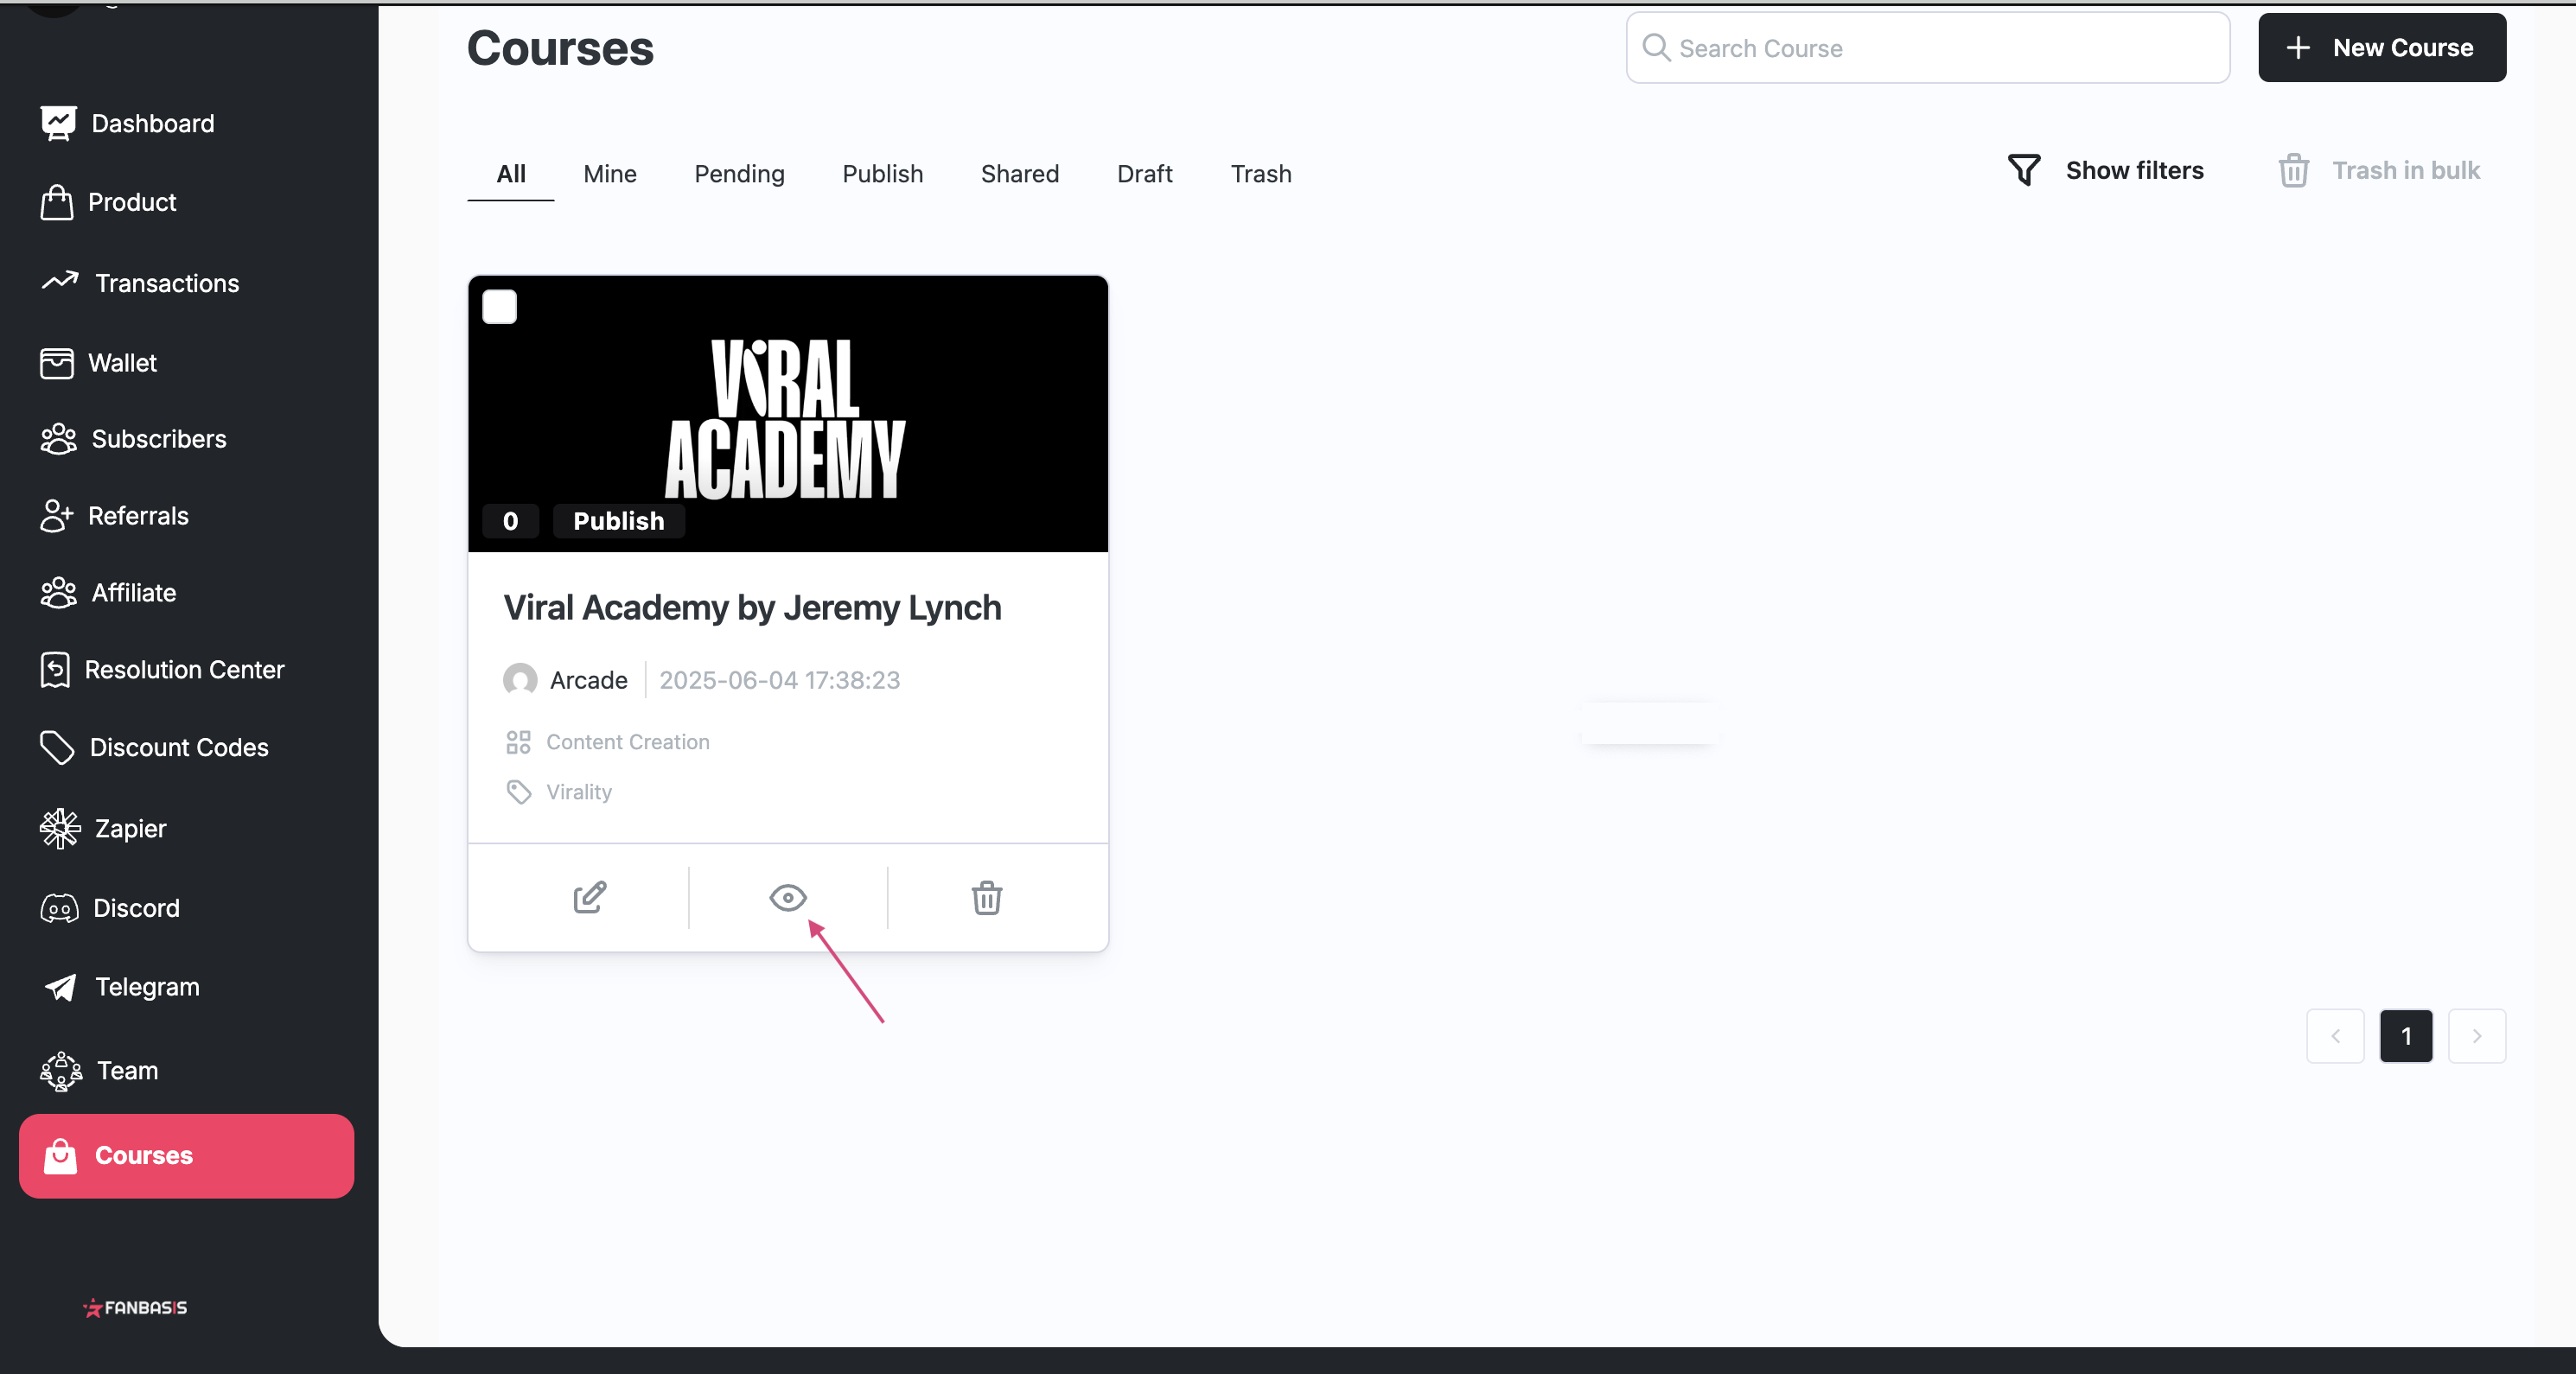Viewport: 2576px width, 1374px height.
Task: Click the New Course button
Action: 2382,47
